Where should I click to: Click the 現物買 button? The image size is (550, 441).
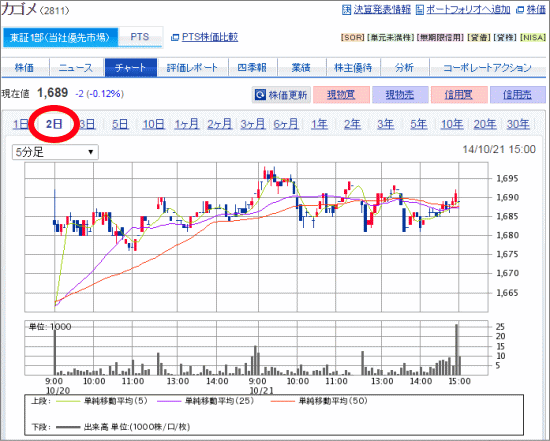point(341,95)
